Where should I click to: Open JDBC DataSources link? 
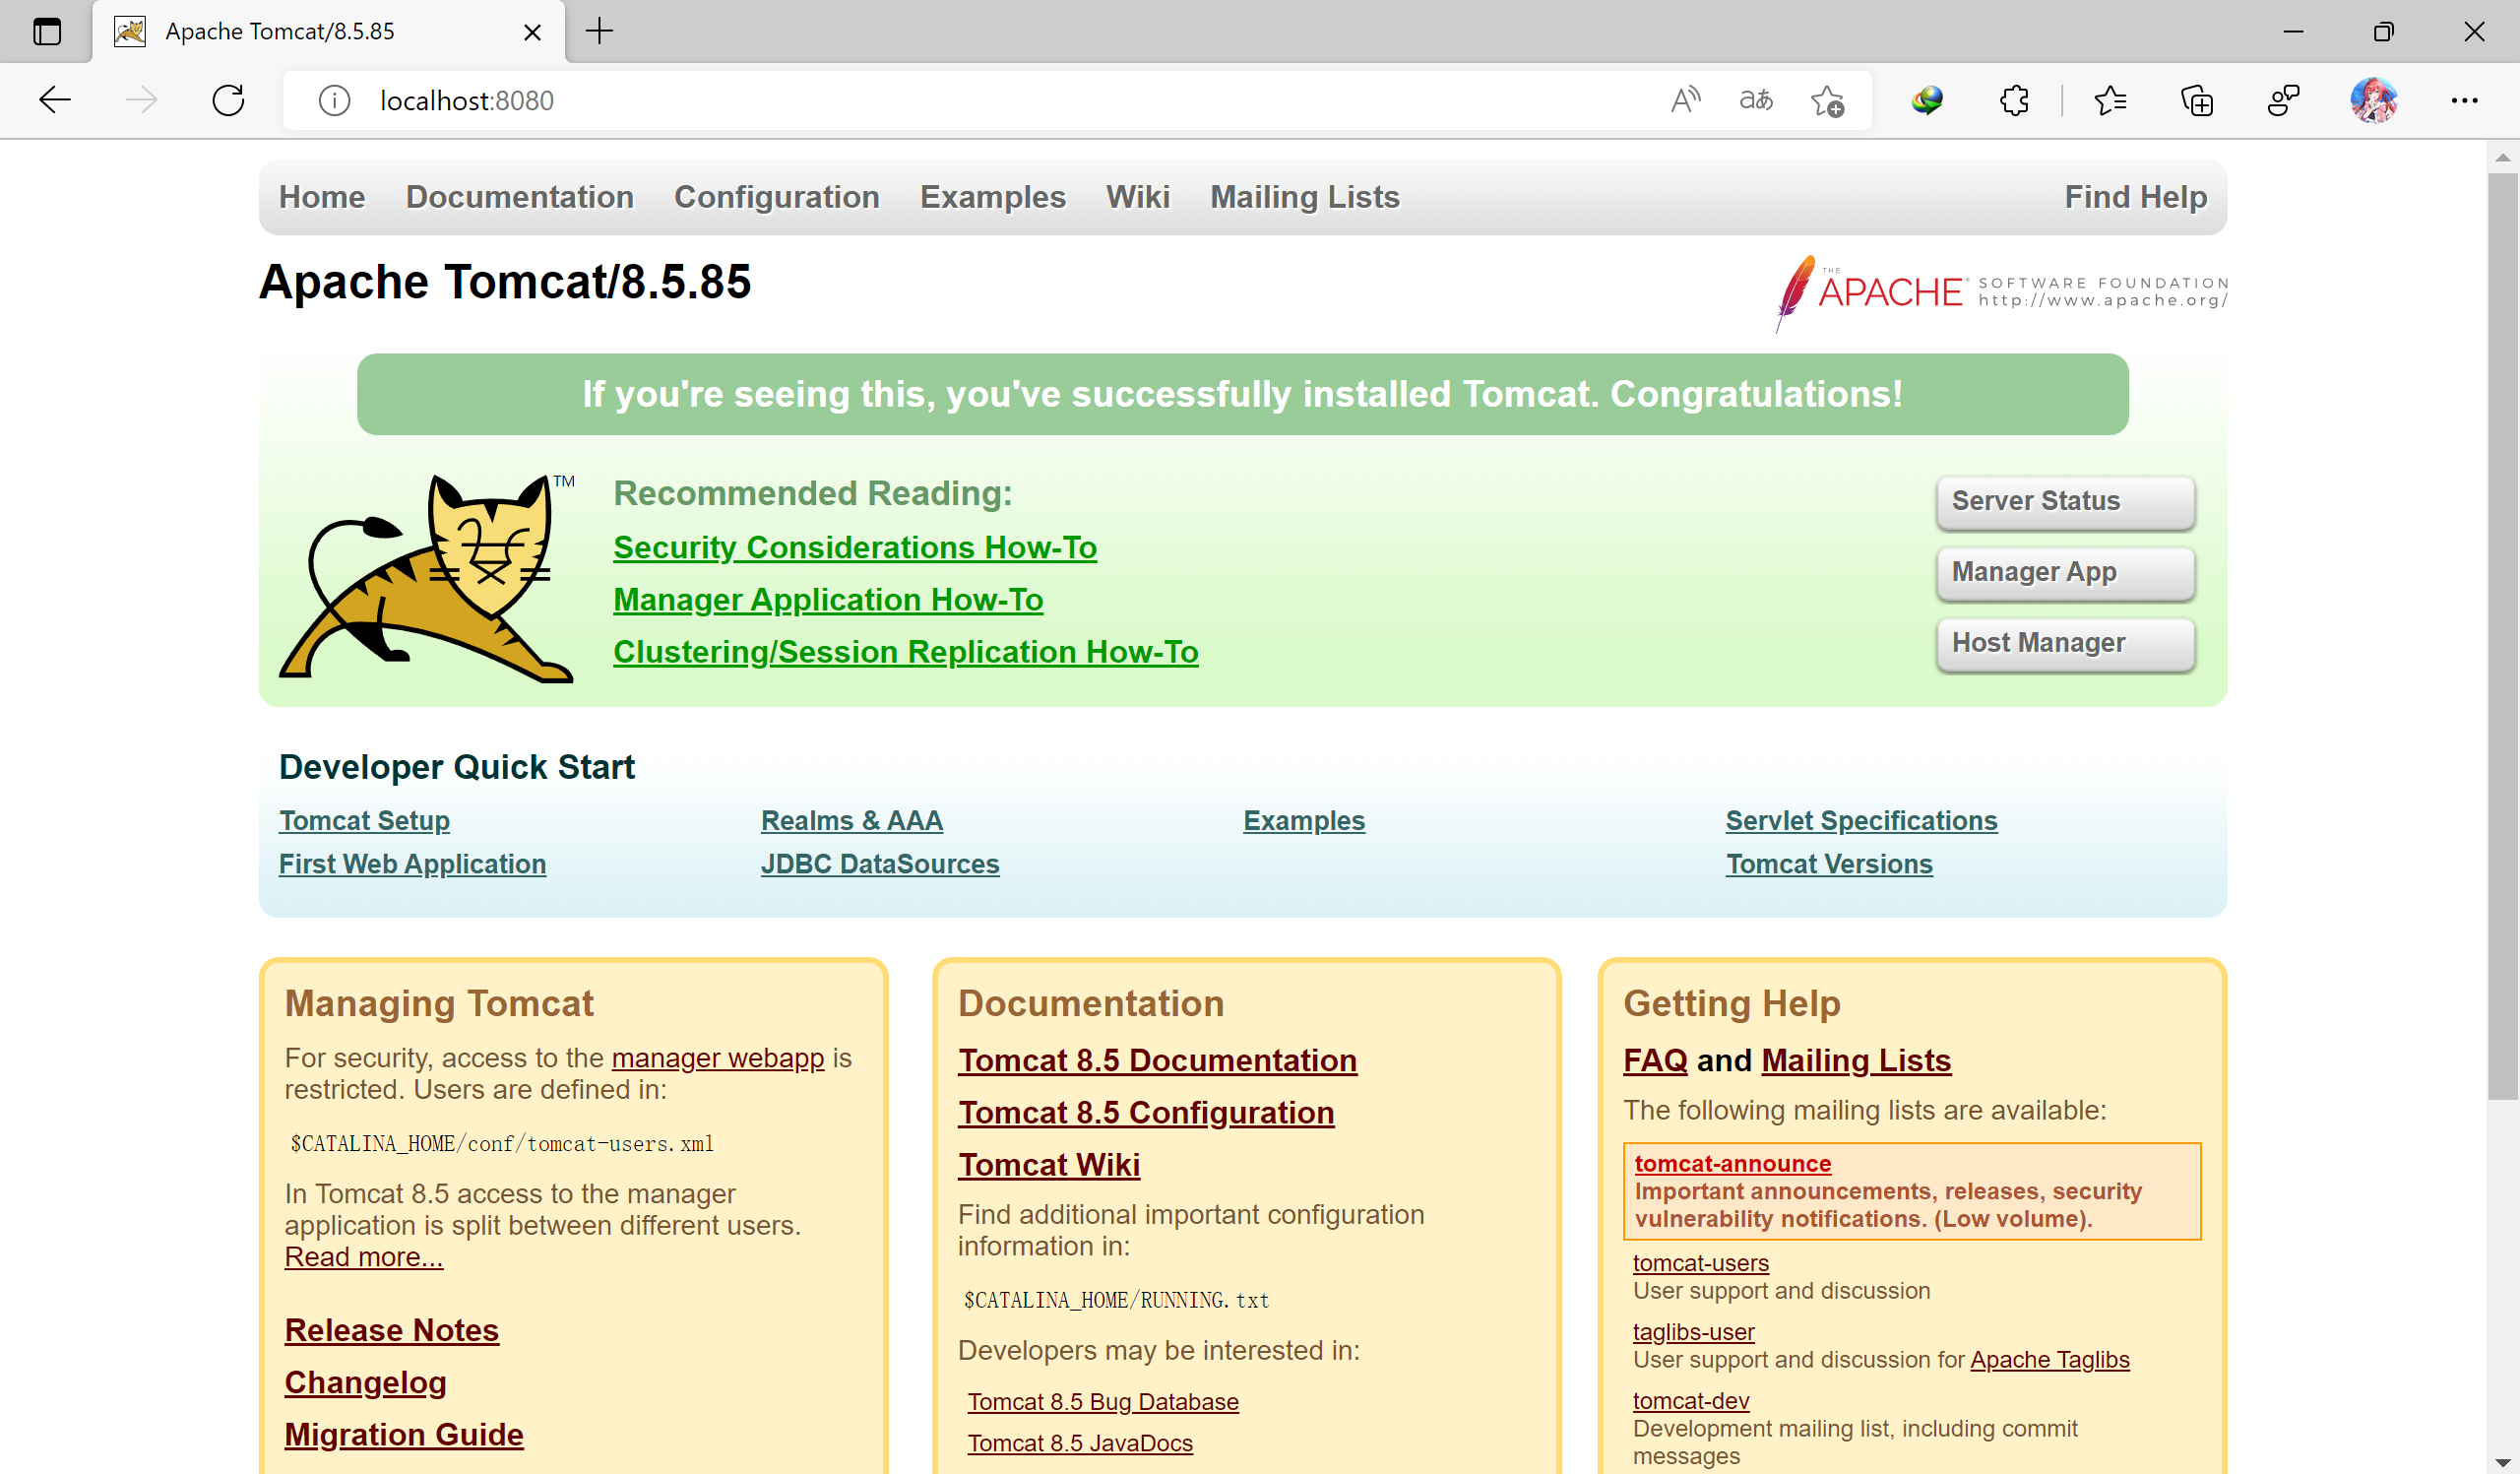880,864
